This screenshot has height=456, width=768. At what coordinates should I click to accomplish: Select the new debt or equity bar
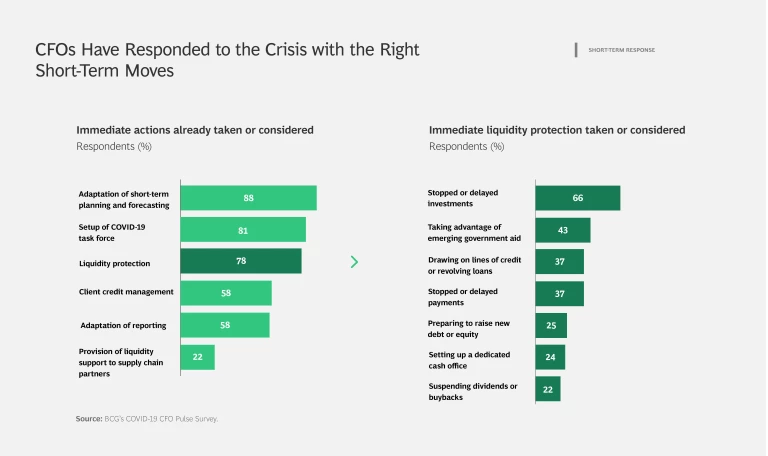551,326
